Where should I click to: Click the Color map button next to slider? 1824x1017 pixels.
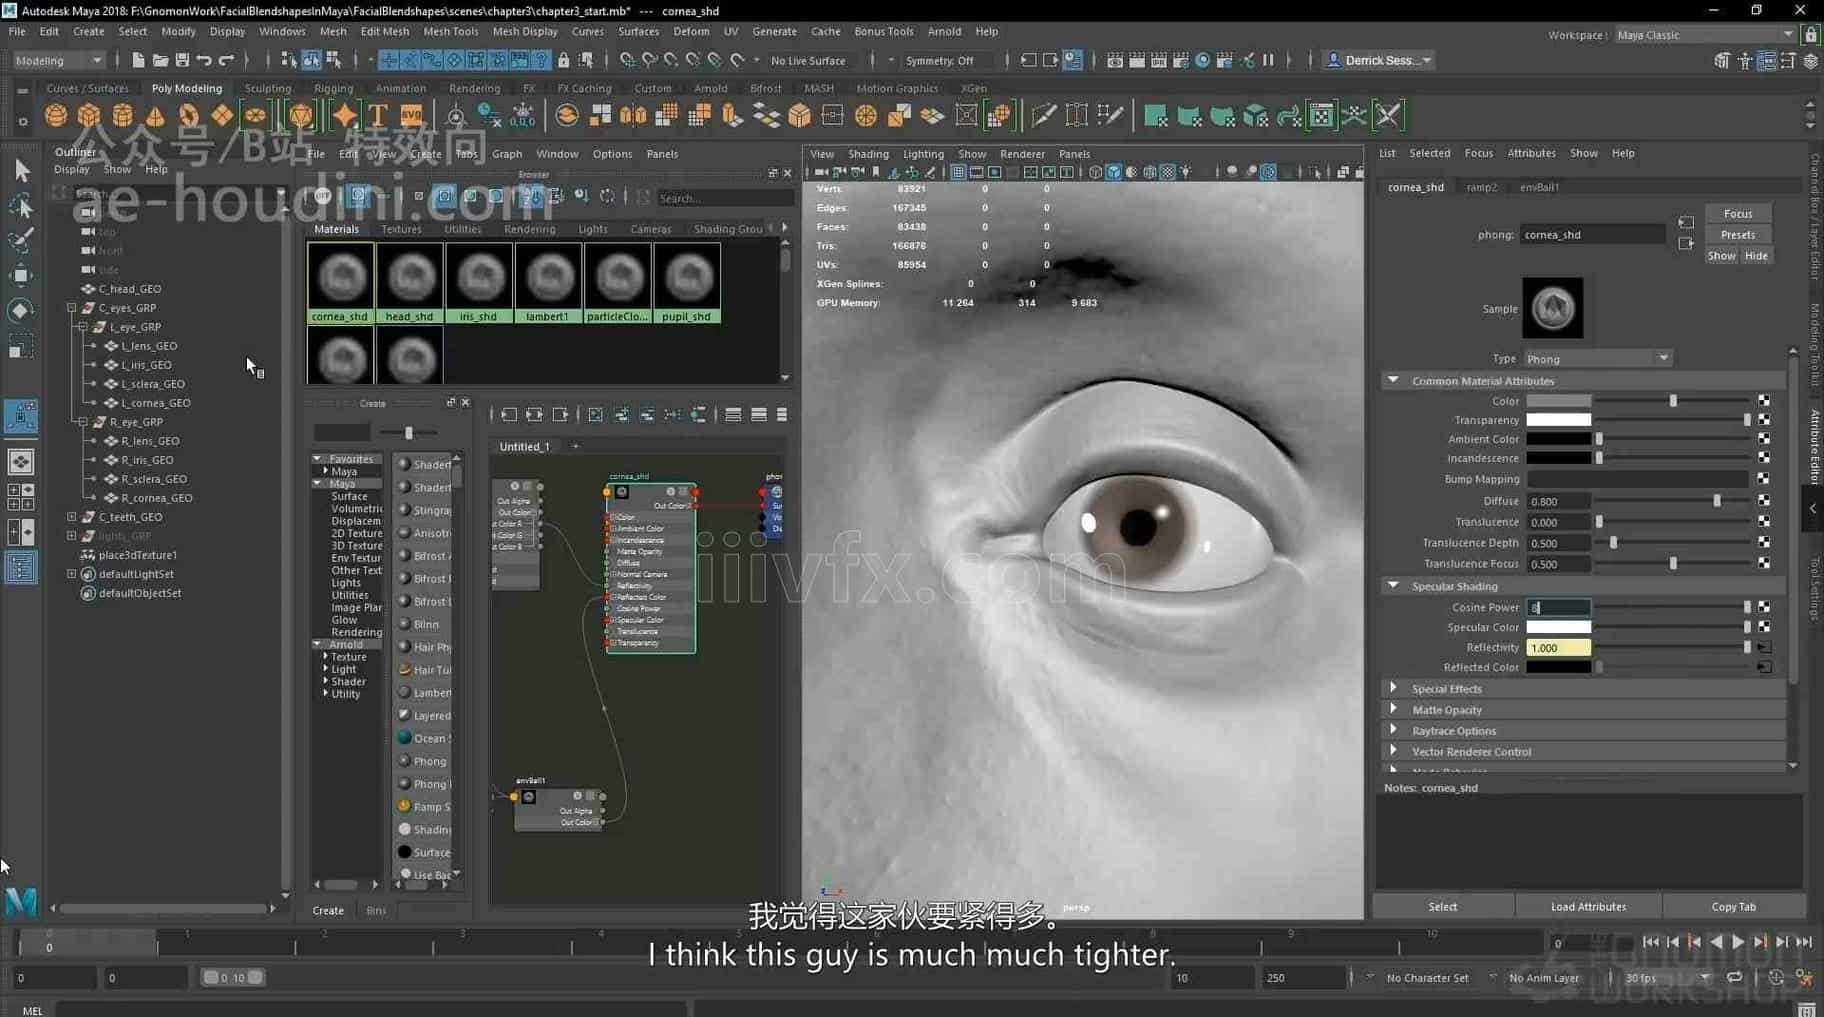[1764, 401]
